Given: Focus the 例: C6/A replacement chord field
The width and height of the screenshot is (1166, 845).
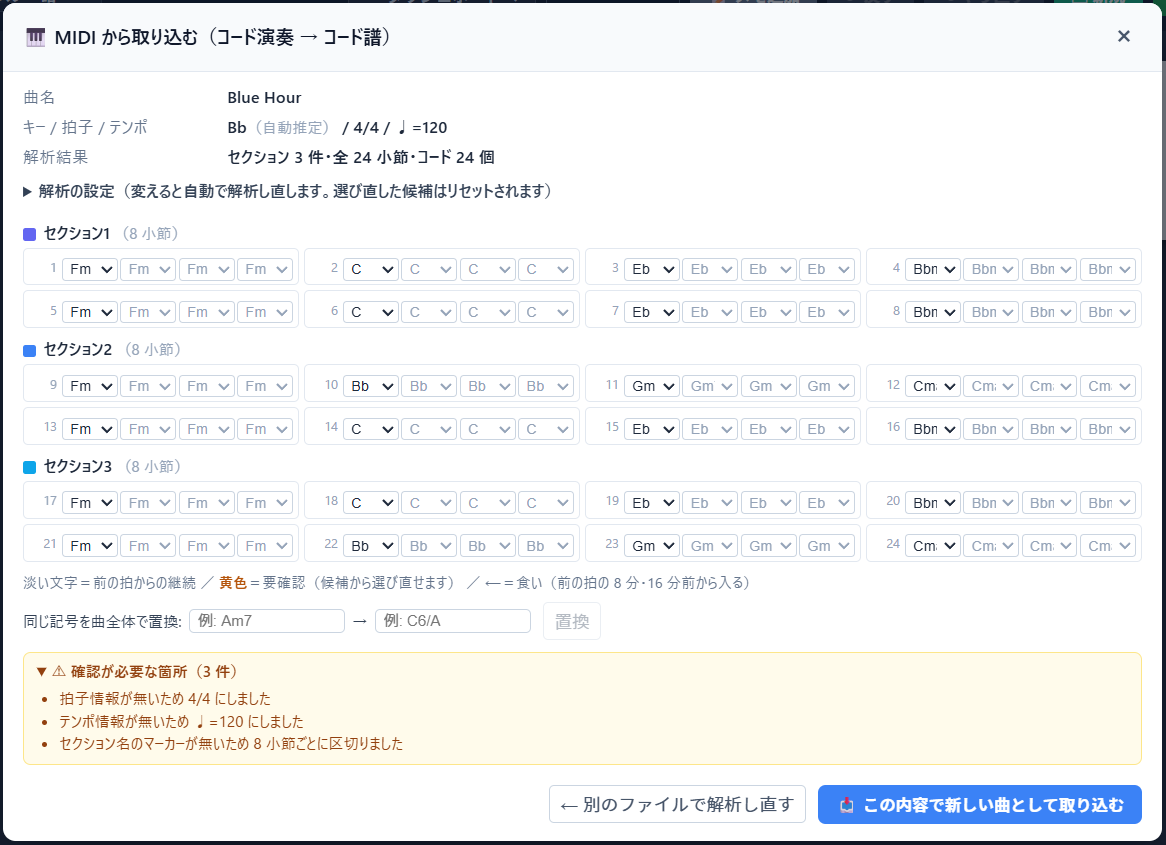Looking at the screenshot, I should 453,621.
